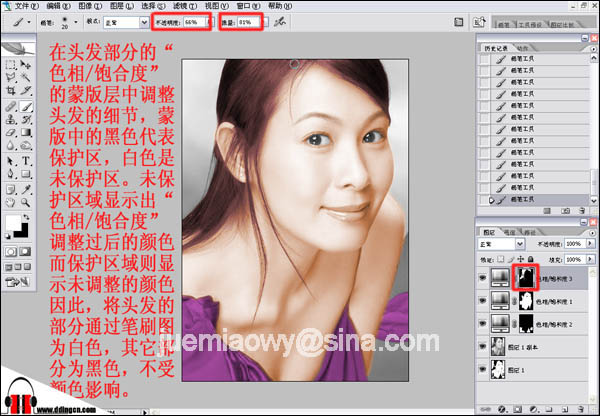This screenshot has height=416, width=600.
Task: Open the 编辑 menu
Action: tap(58, 6)
